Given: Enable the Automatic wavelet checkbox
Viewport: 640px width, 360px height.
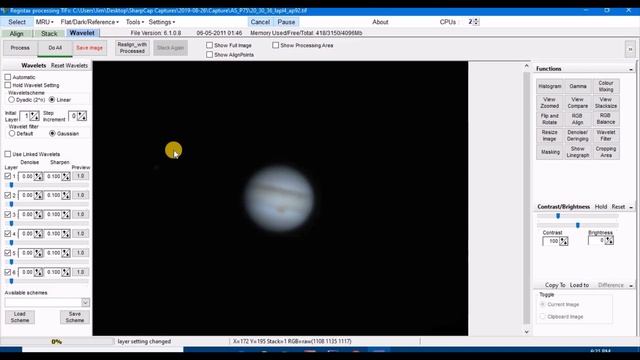Looking at the screenshot, I should pyautogui.click(x=8, y=77).
